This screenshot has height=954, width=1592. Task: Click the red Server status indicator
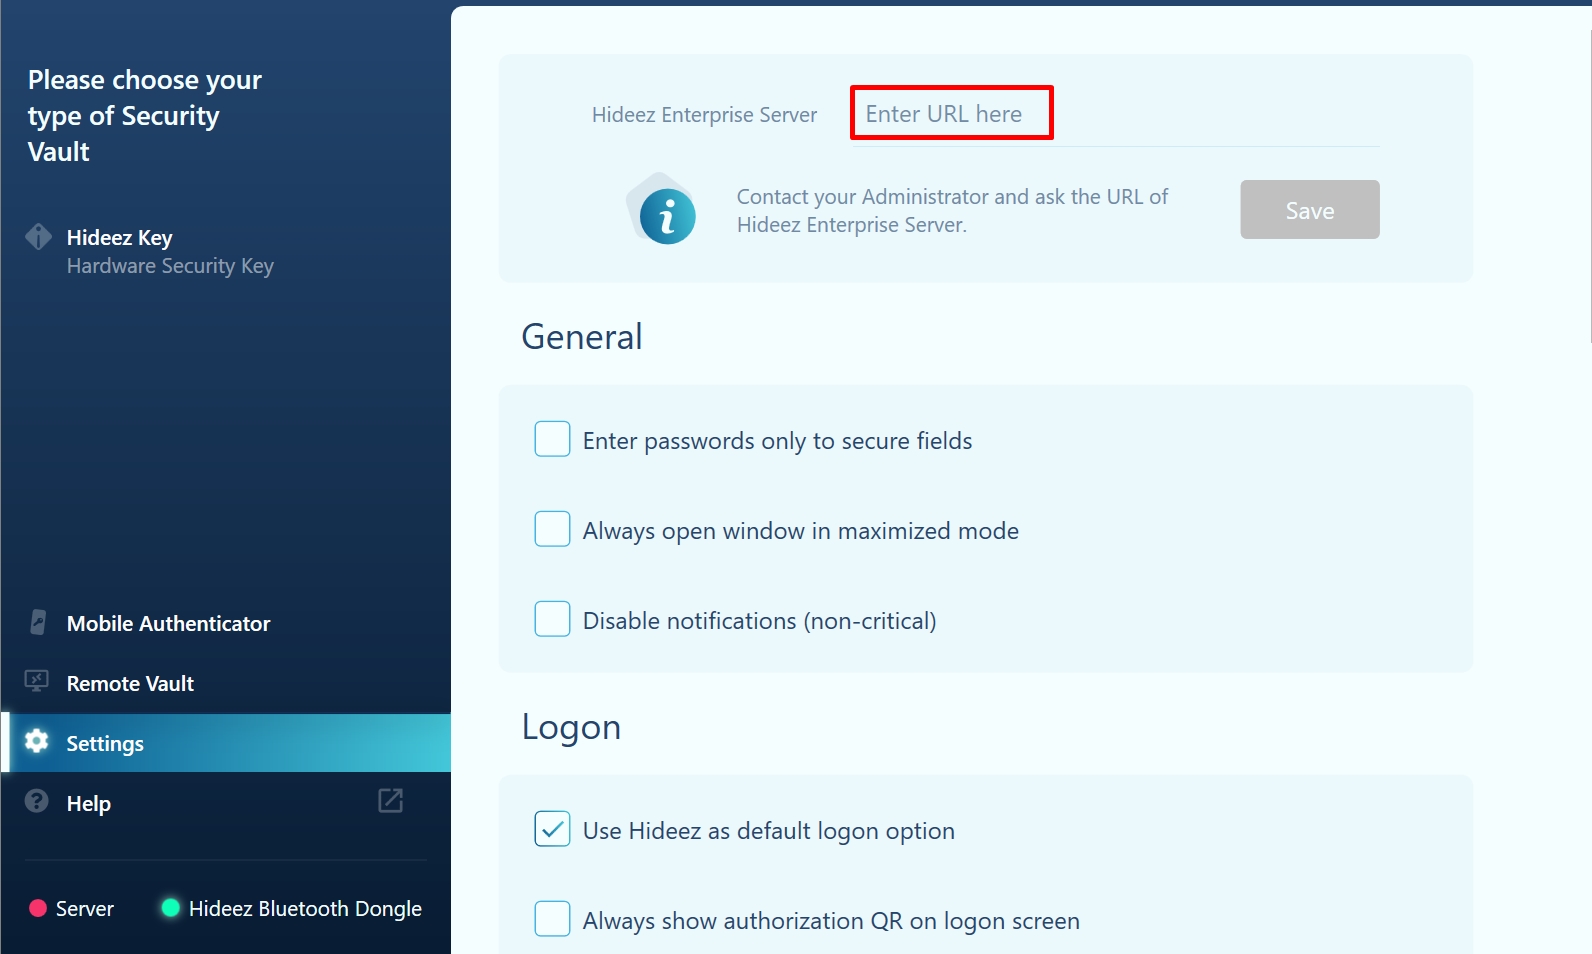(38, 908)
